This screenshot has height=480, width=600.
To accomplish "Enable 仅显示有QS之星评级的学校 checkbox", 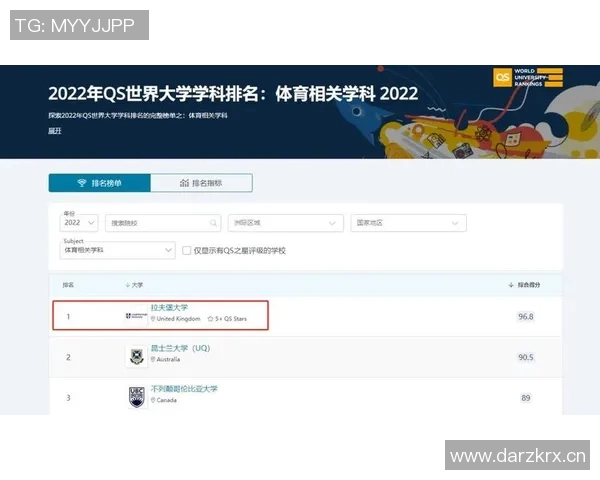I will pyautogui.click(x=186, y=250).
